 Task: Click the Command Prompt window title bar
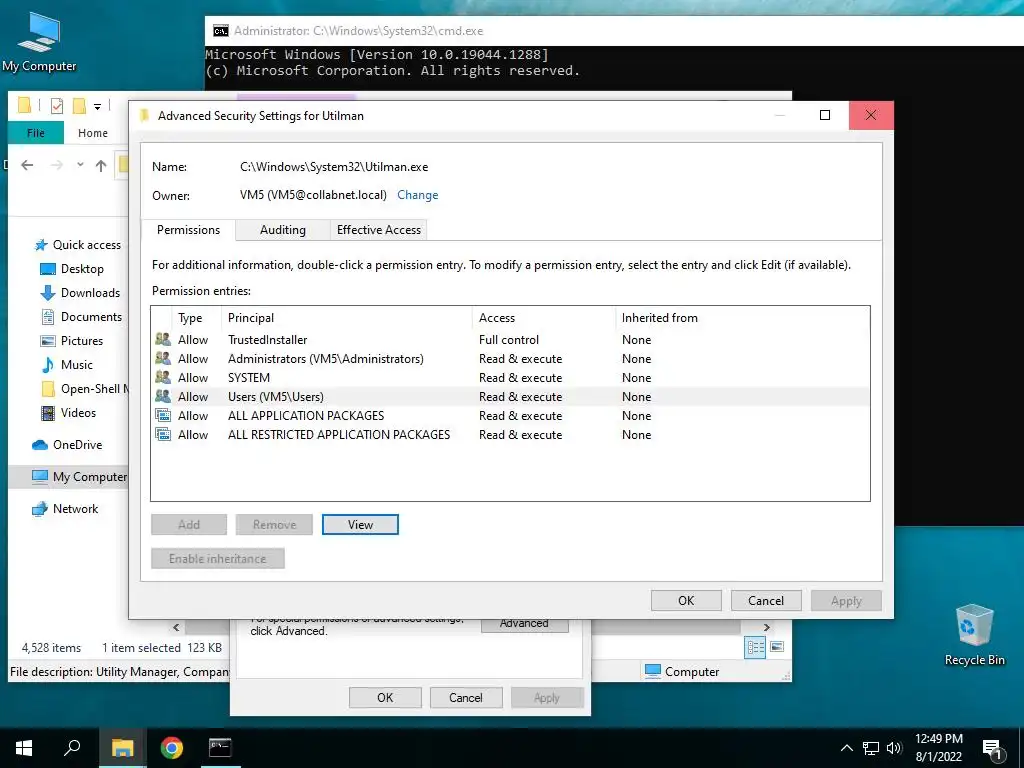[614, 31]
